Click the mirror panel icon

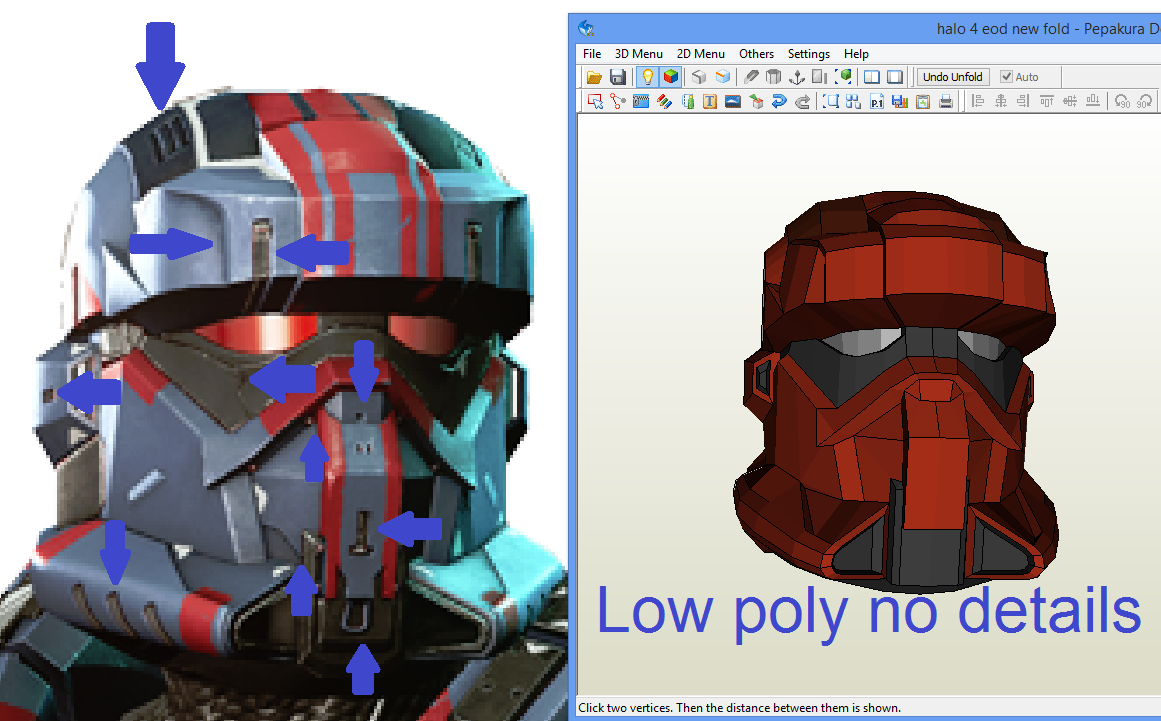(x=820, y=76)
